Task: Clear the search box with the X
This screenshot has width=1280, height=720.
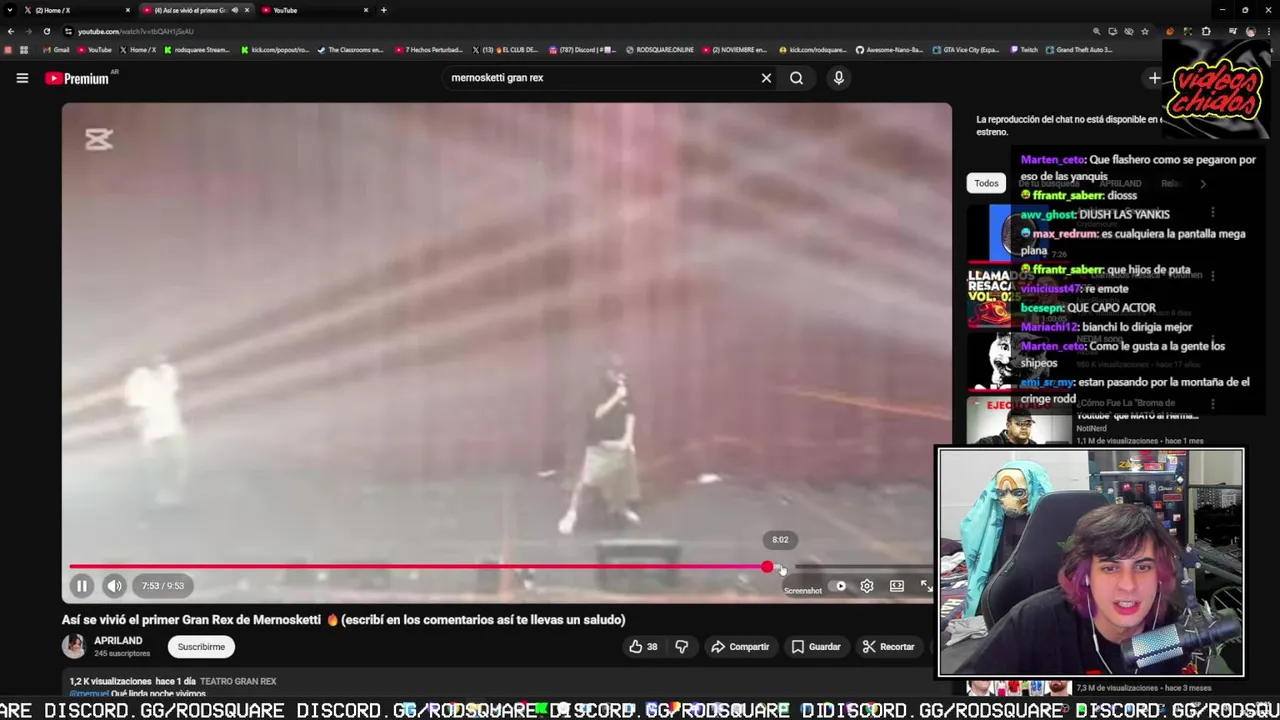Action: (766, 78)
